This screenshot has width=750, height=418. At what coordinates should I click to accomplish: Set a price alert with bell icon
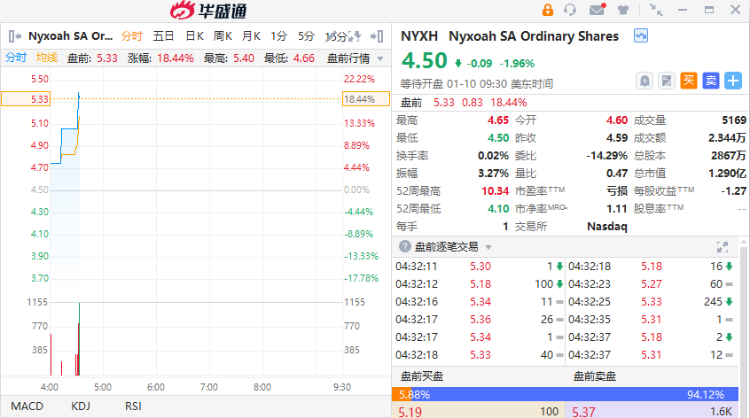[x=644, y=81]
